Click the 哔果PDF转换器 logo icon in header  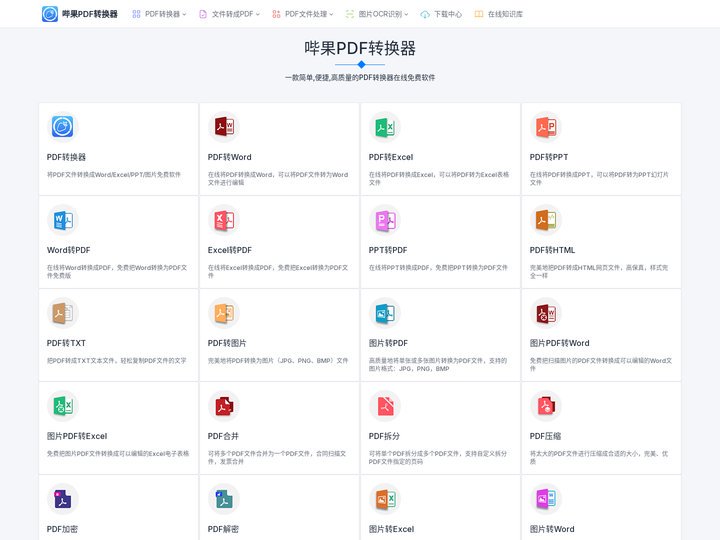tap(50, 14)
